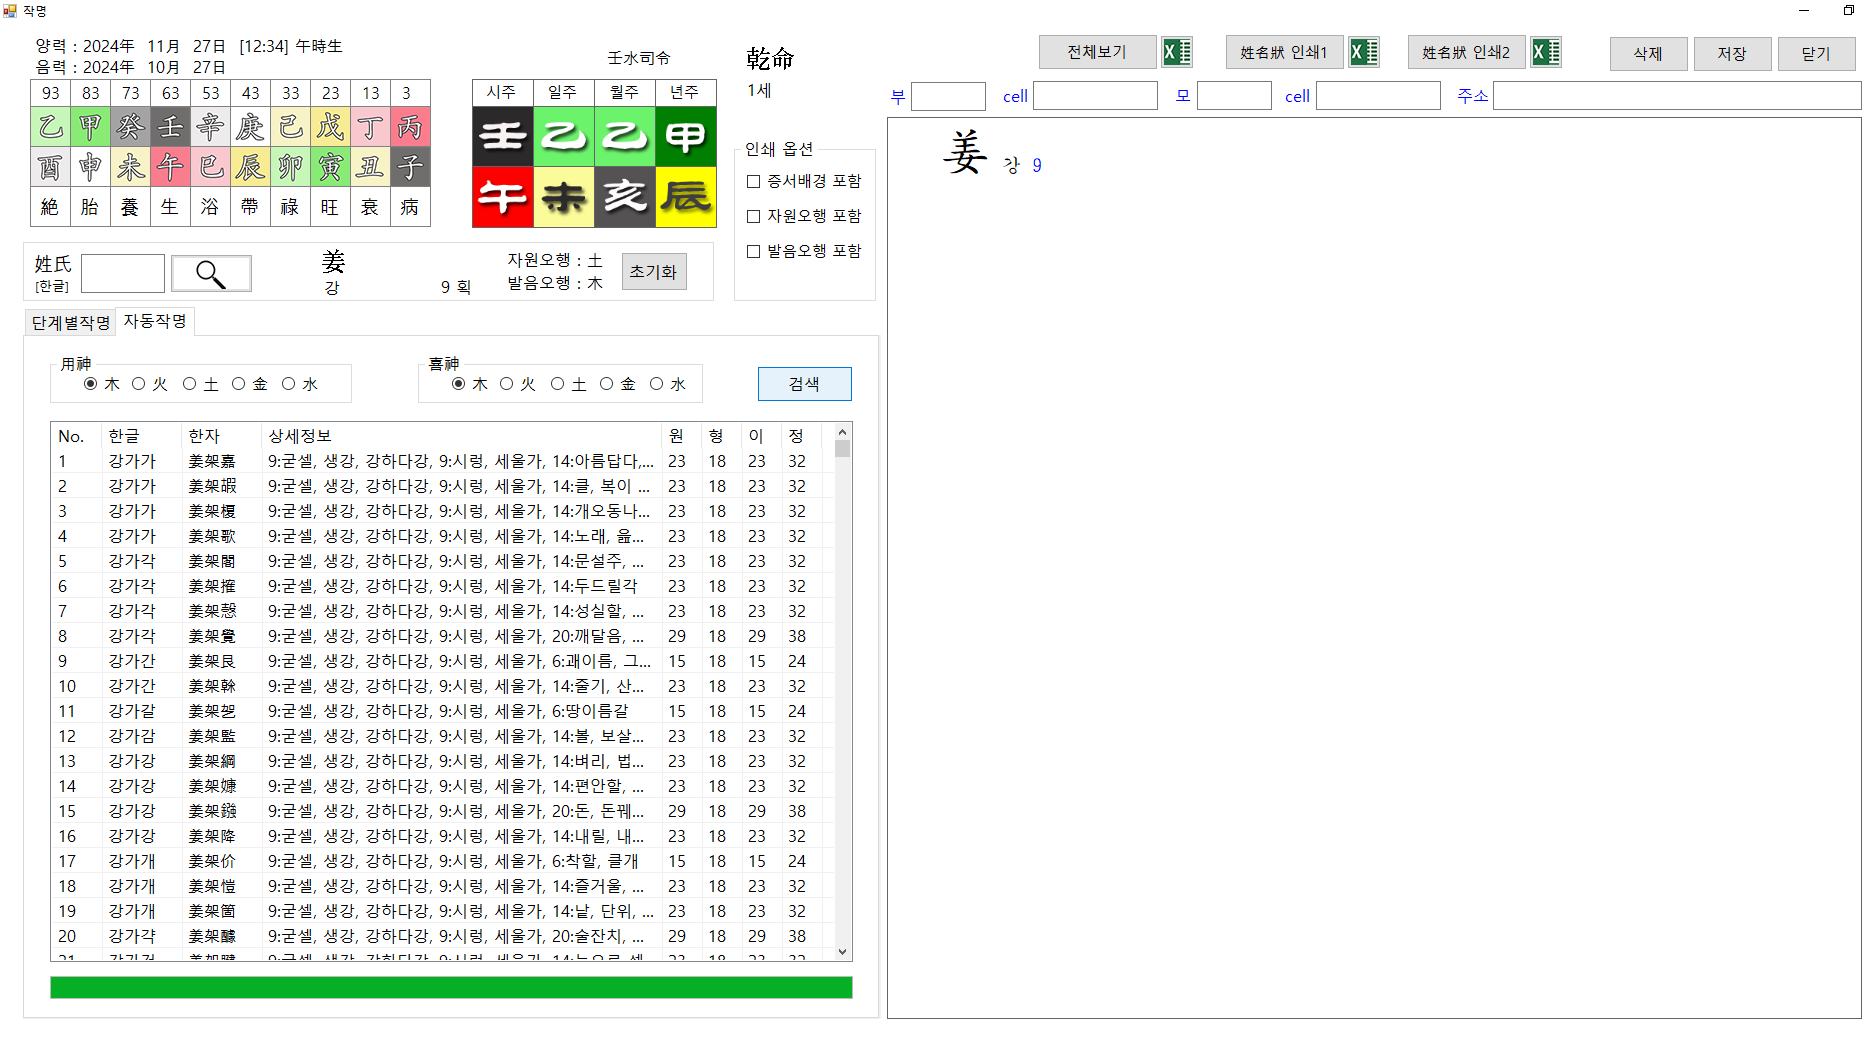Select row 1 강가가 in results
Image resolution: width=1874 pixels, height=1040 pixels.
click(x=442, y=461)
